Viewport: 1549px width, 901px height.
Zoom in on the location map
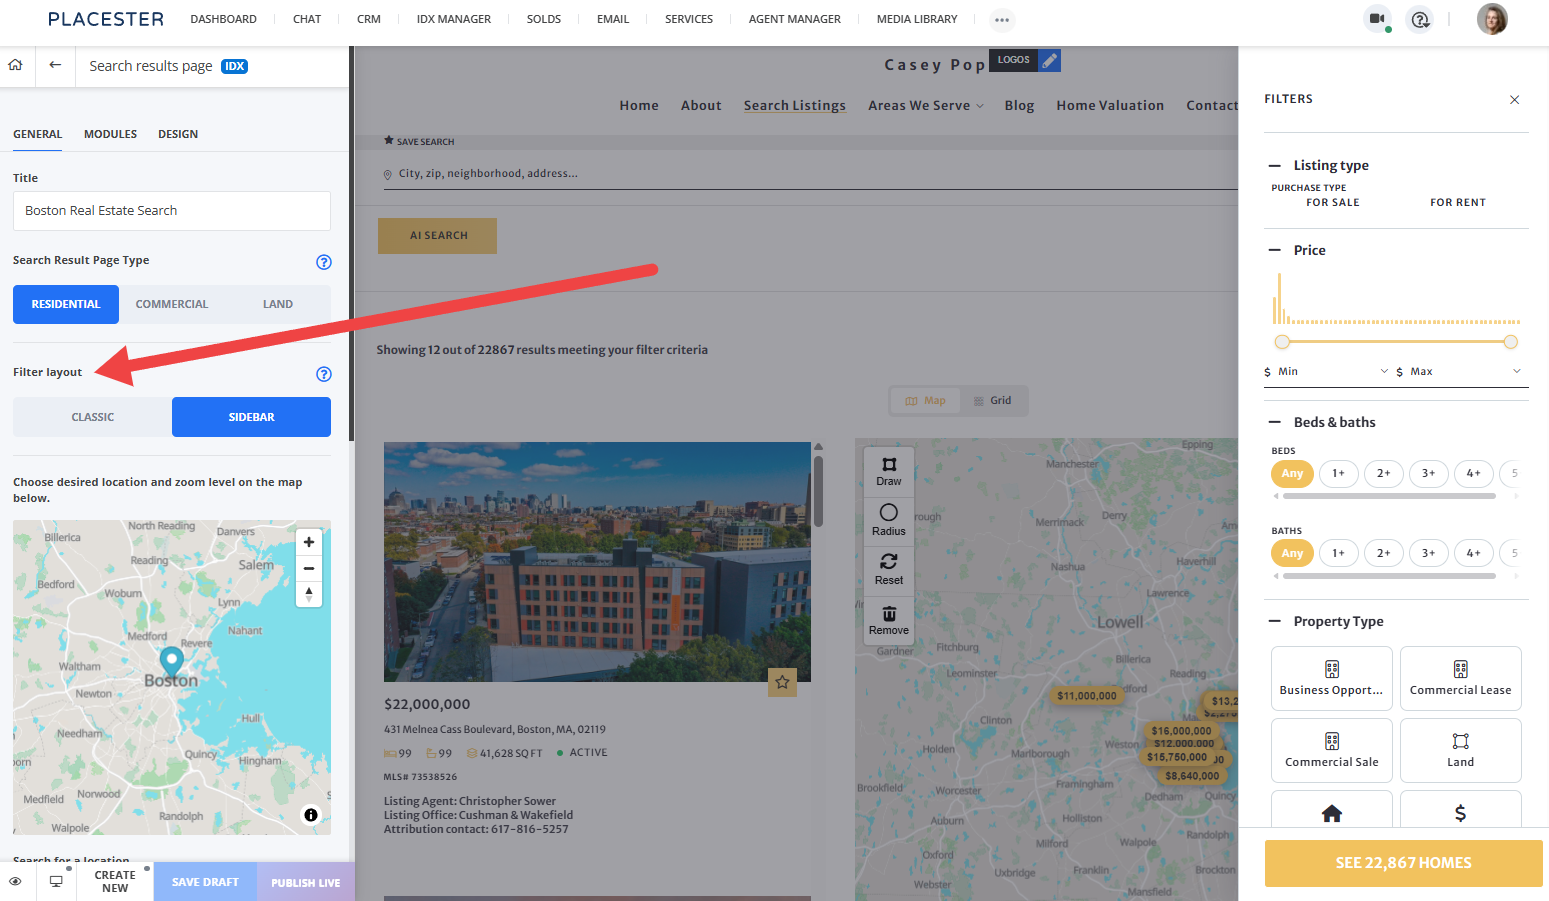coord(309,542)
